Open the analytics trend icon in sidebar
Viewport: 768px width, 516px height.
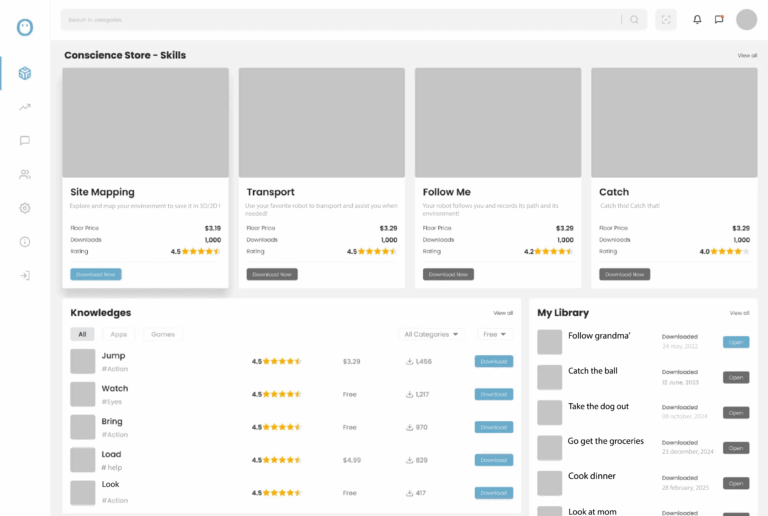pyautogui.click(x=25, y=107)
